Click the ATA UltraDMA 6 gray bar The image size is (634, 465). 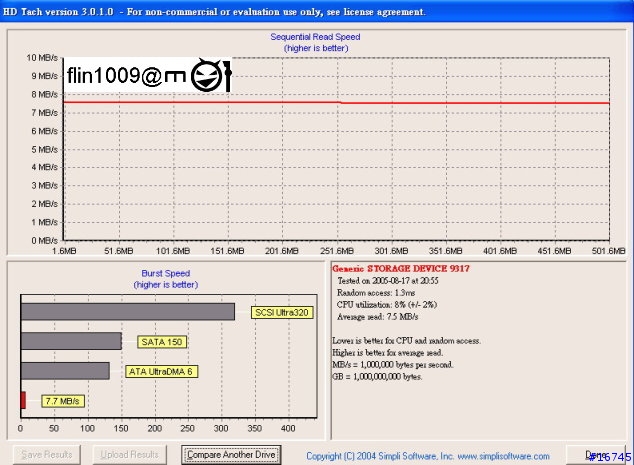(65, 371)
